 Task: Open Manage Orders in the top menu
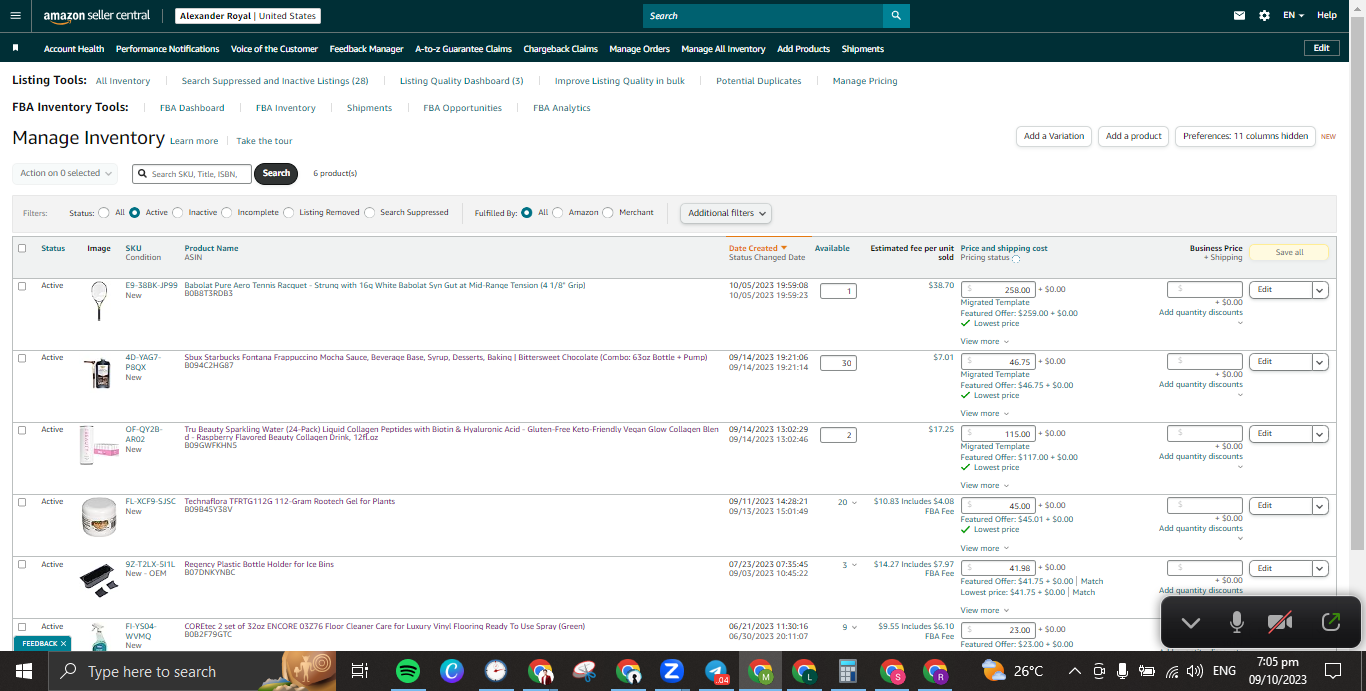639,49
